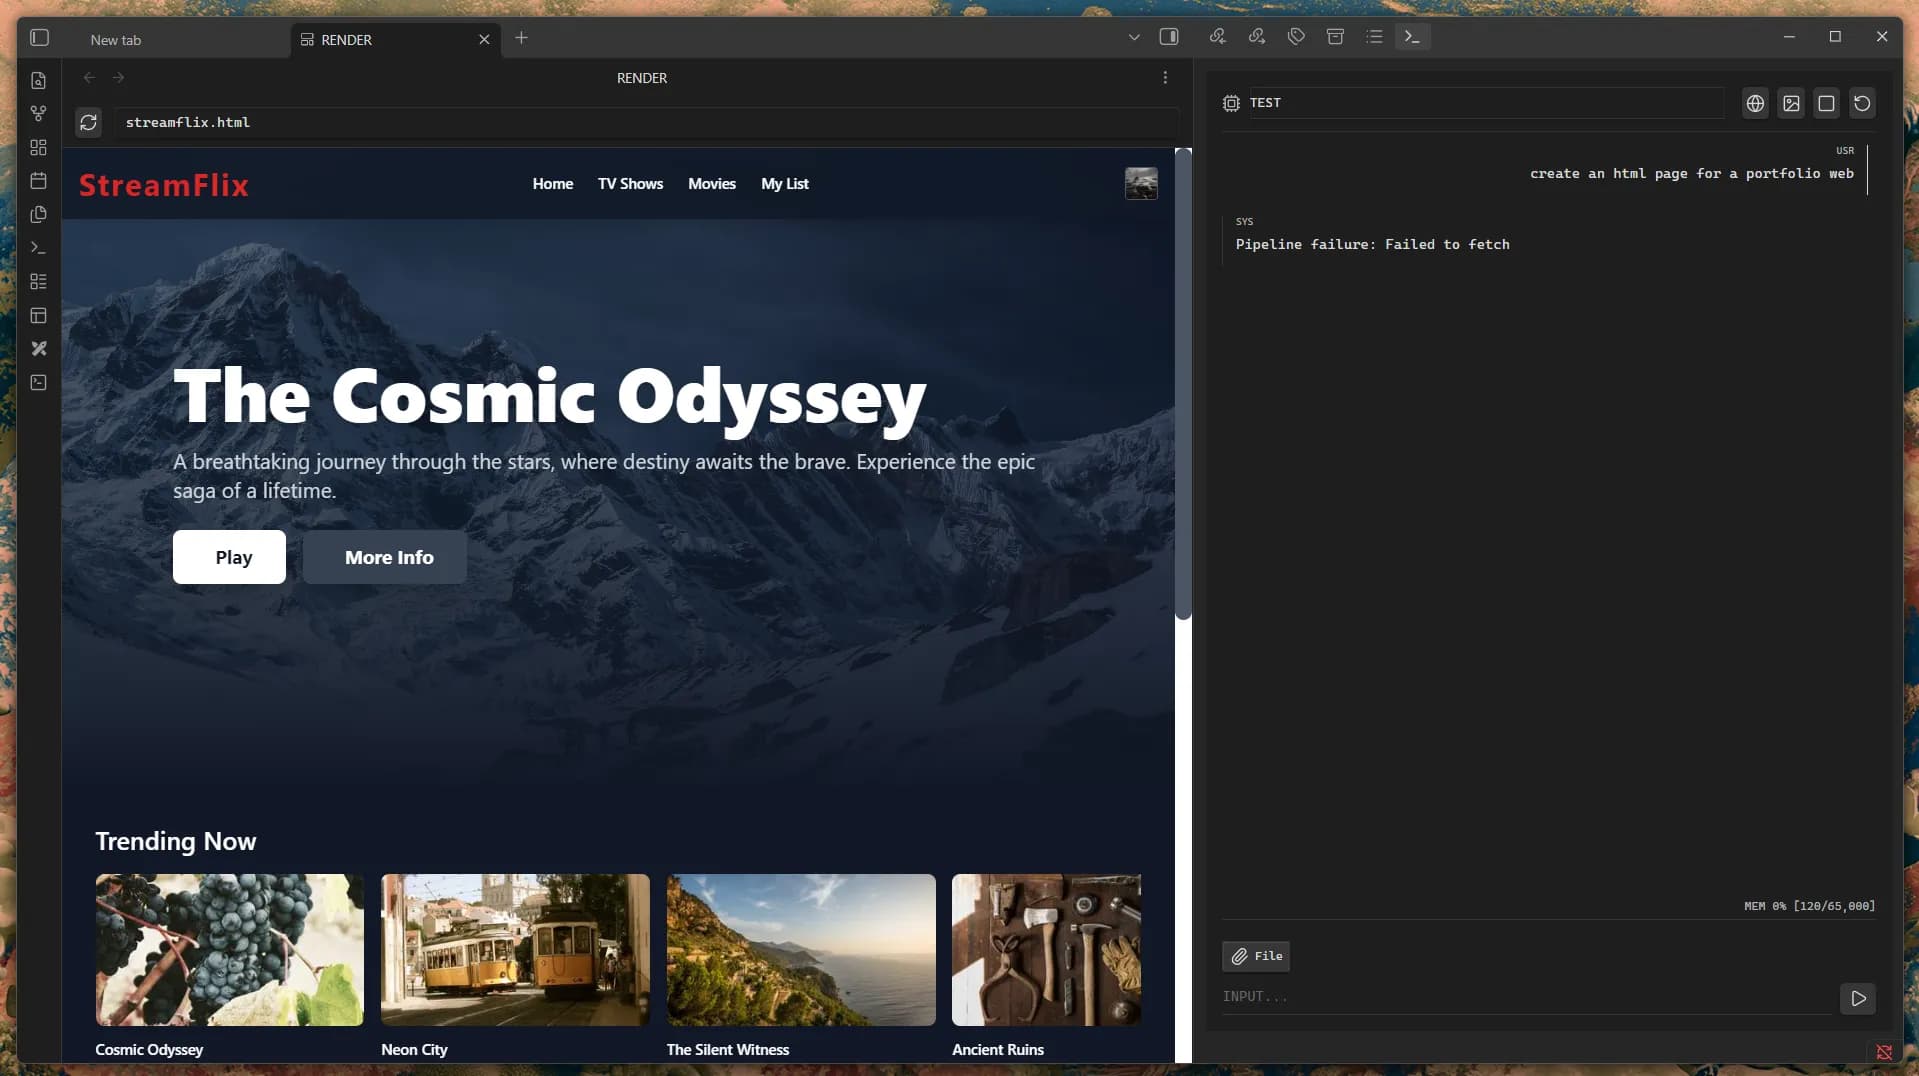Add a new tab with plus button

point(521,38)
